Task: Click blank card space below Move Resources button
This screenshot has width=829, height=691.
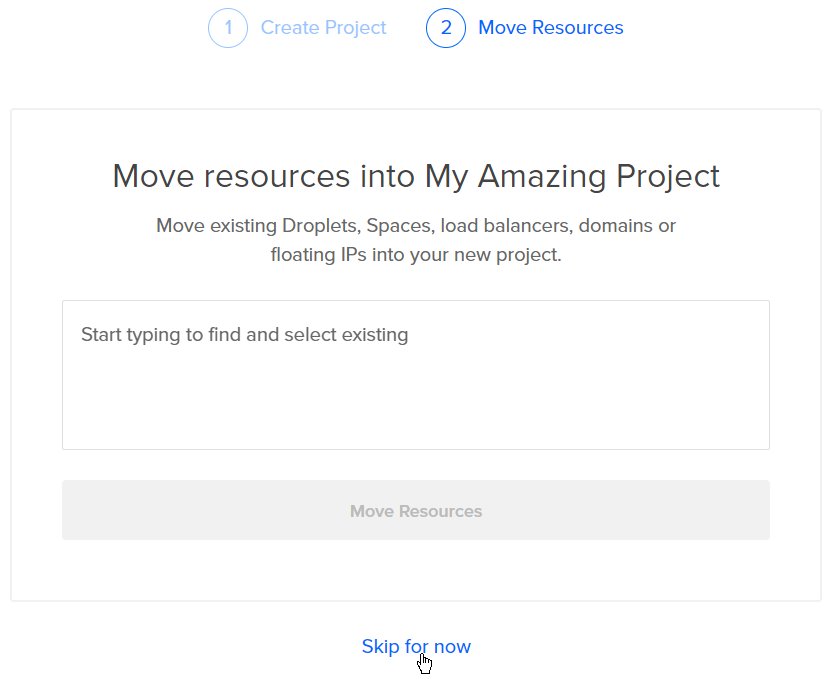Action: point(416,570)
